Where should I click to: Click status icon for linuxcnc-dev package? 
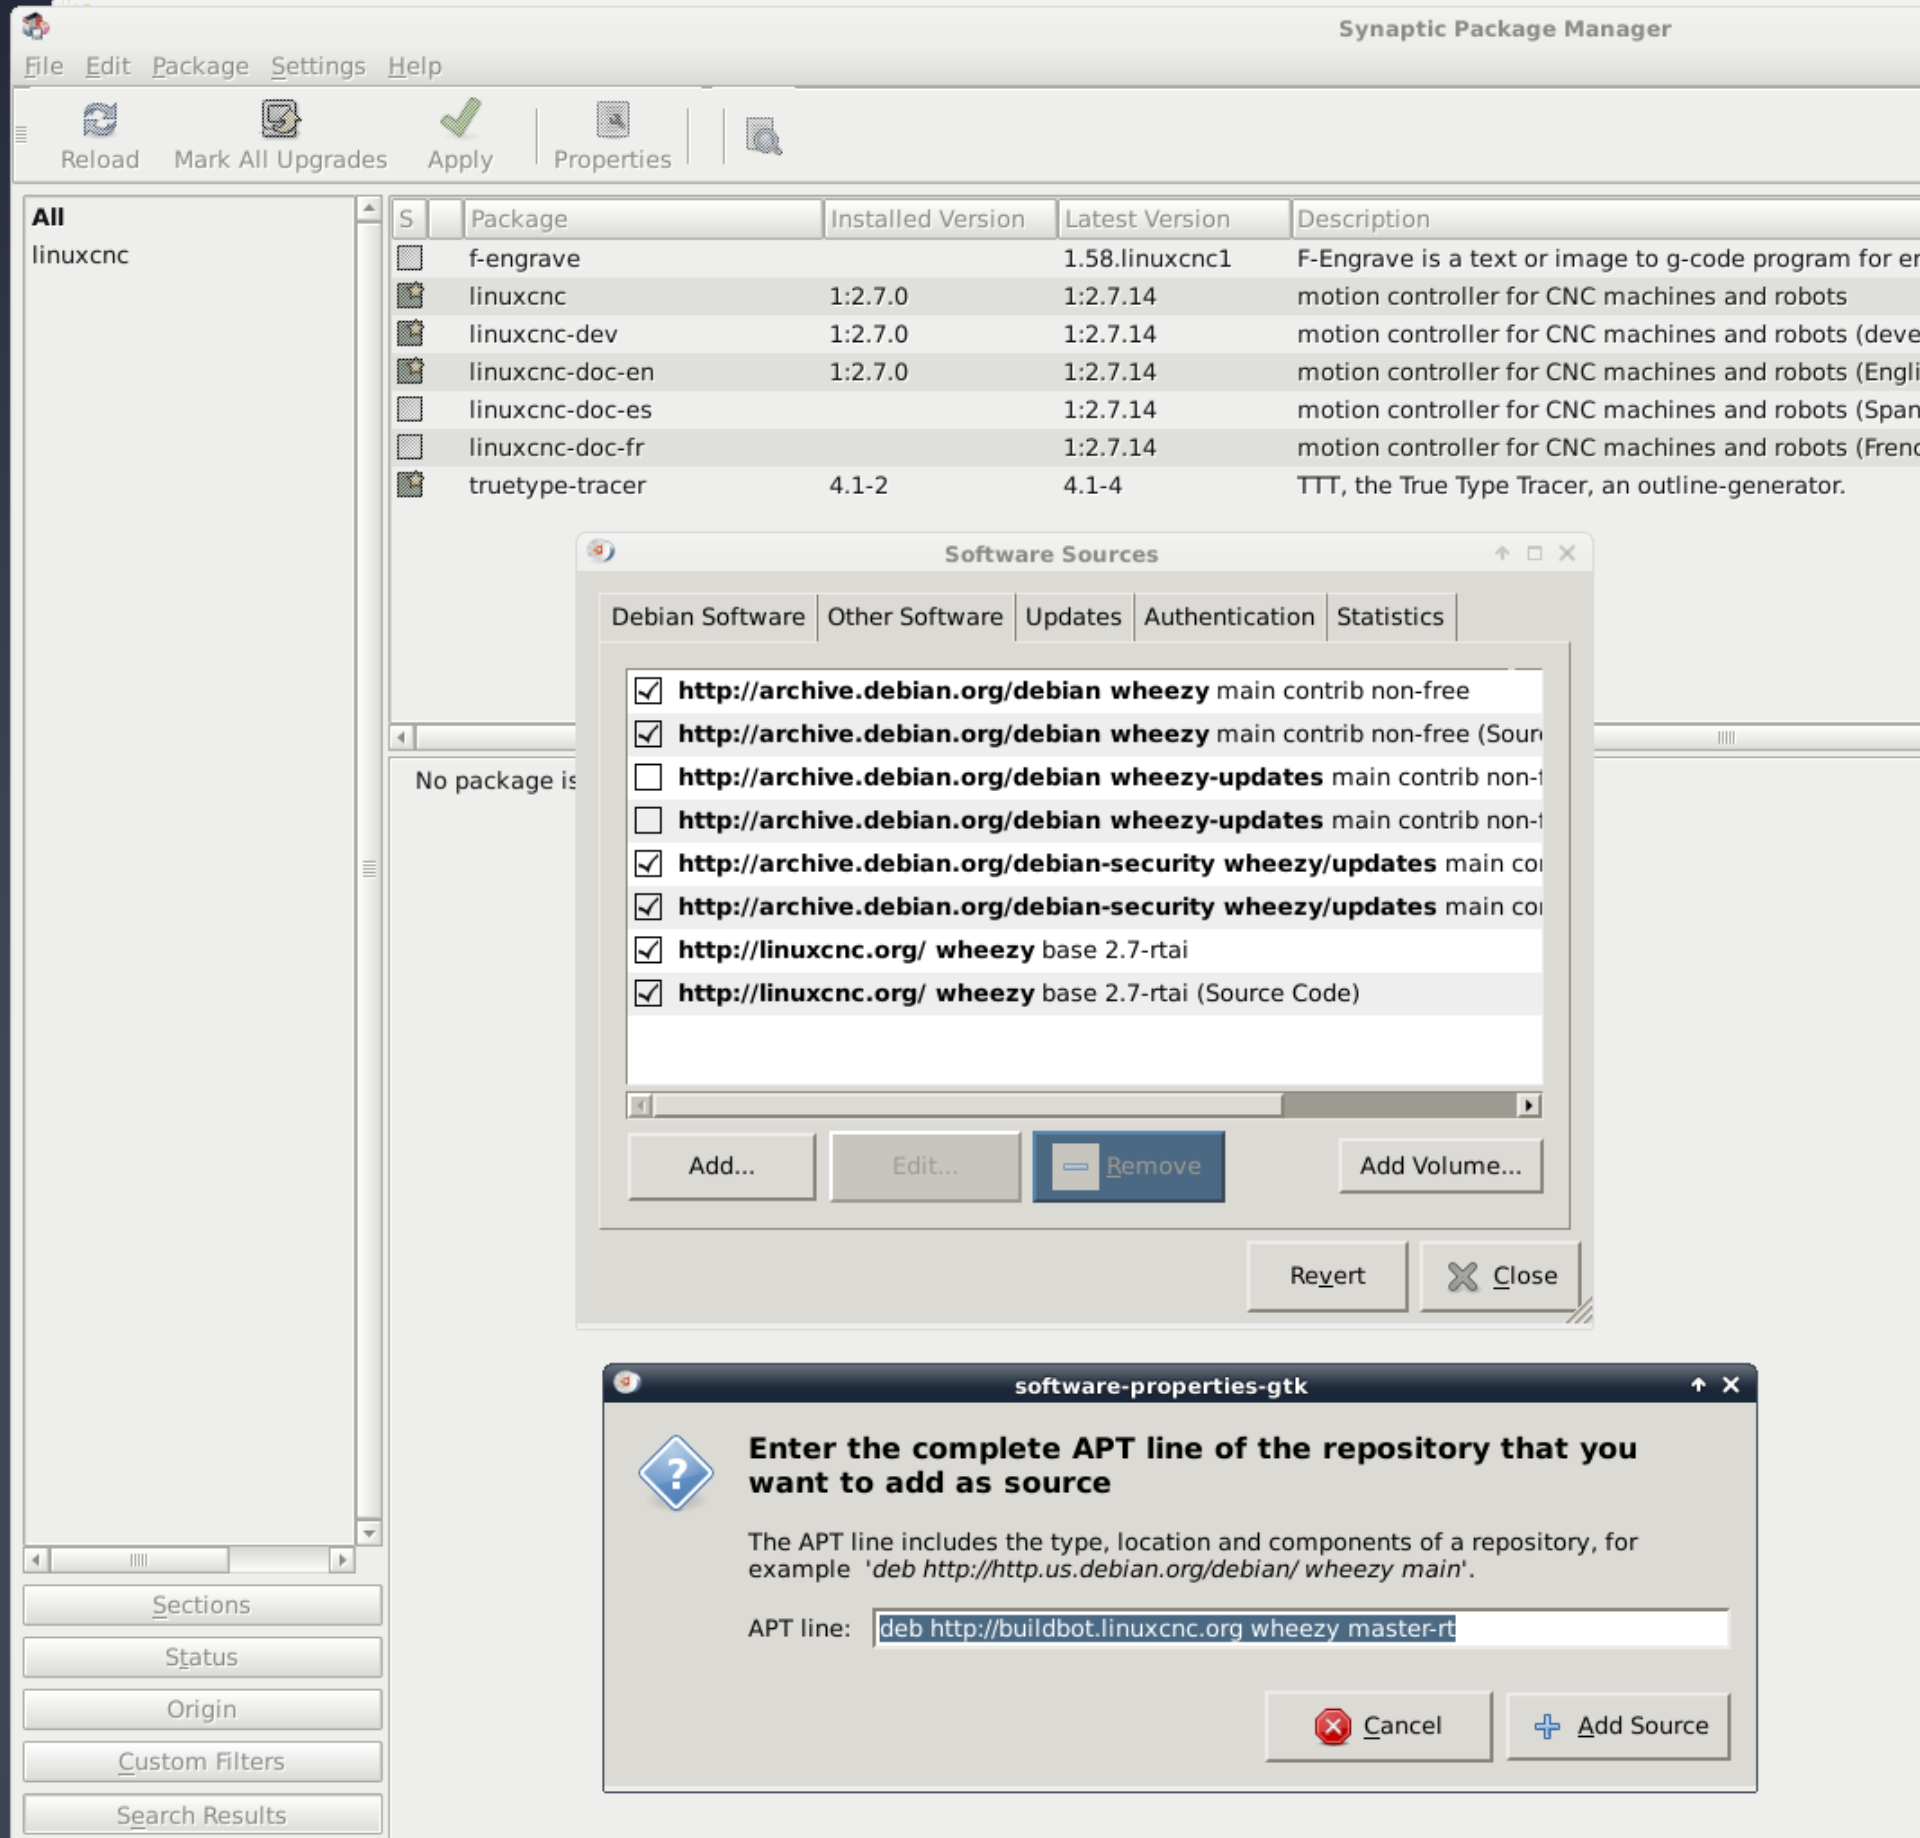(410, 333)
